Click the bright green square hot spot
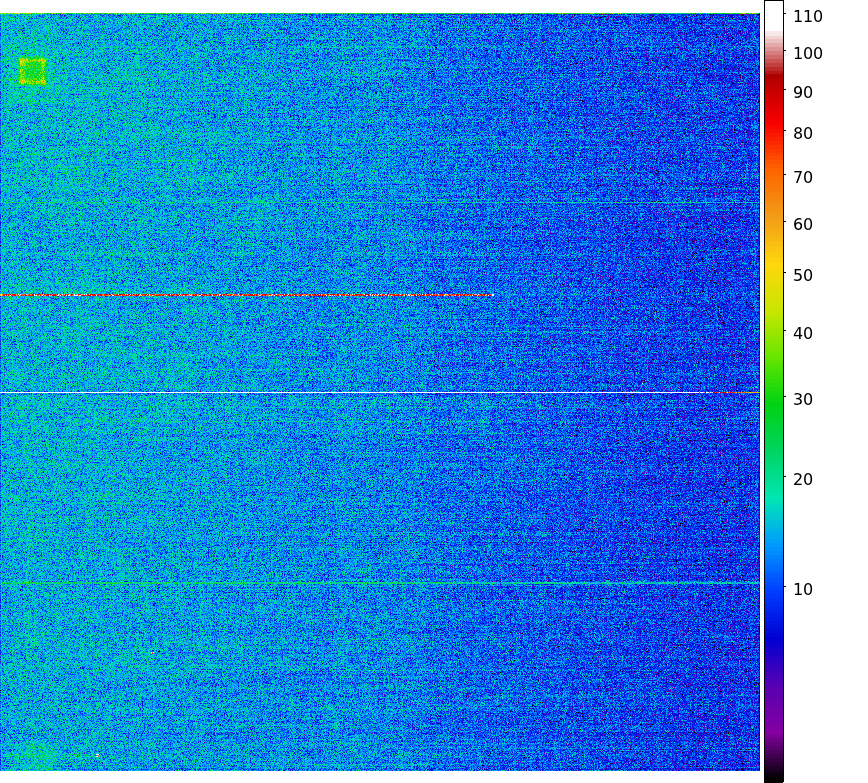Viewport: 868px width, 783px height. (x=32, y=71)
